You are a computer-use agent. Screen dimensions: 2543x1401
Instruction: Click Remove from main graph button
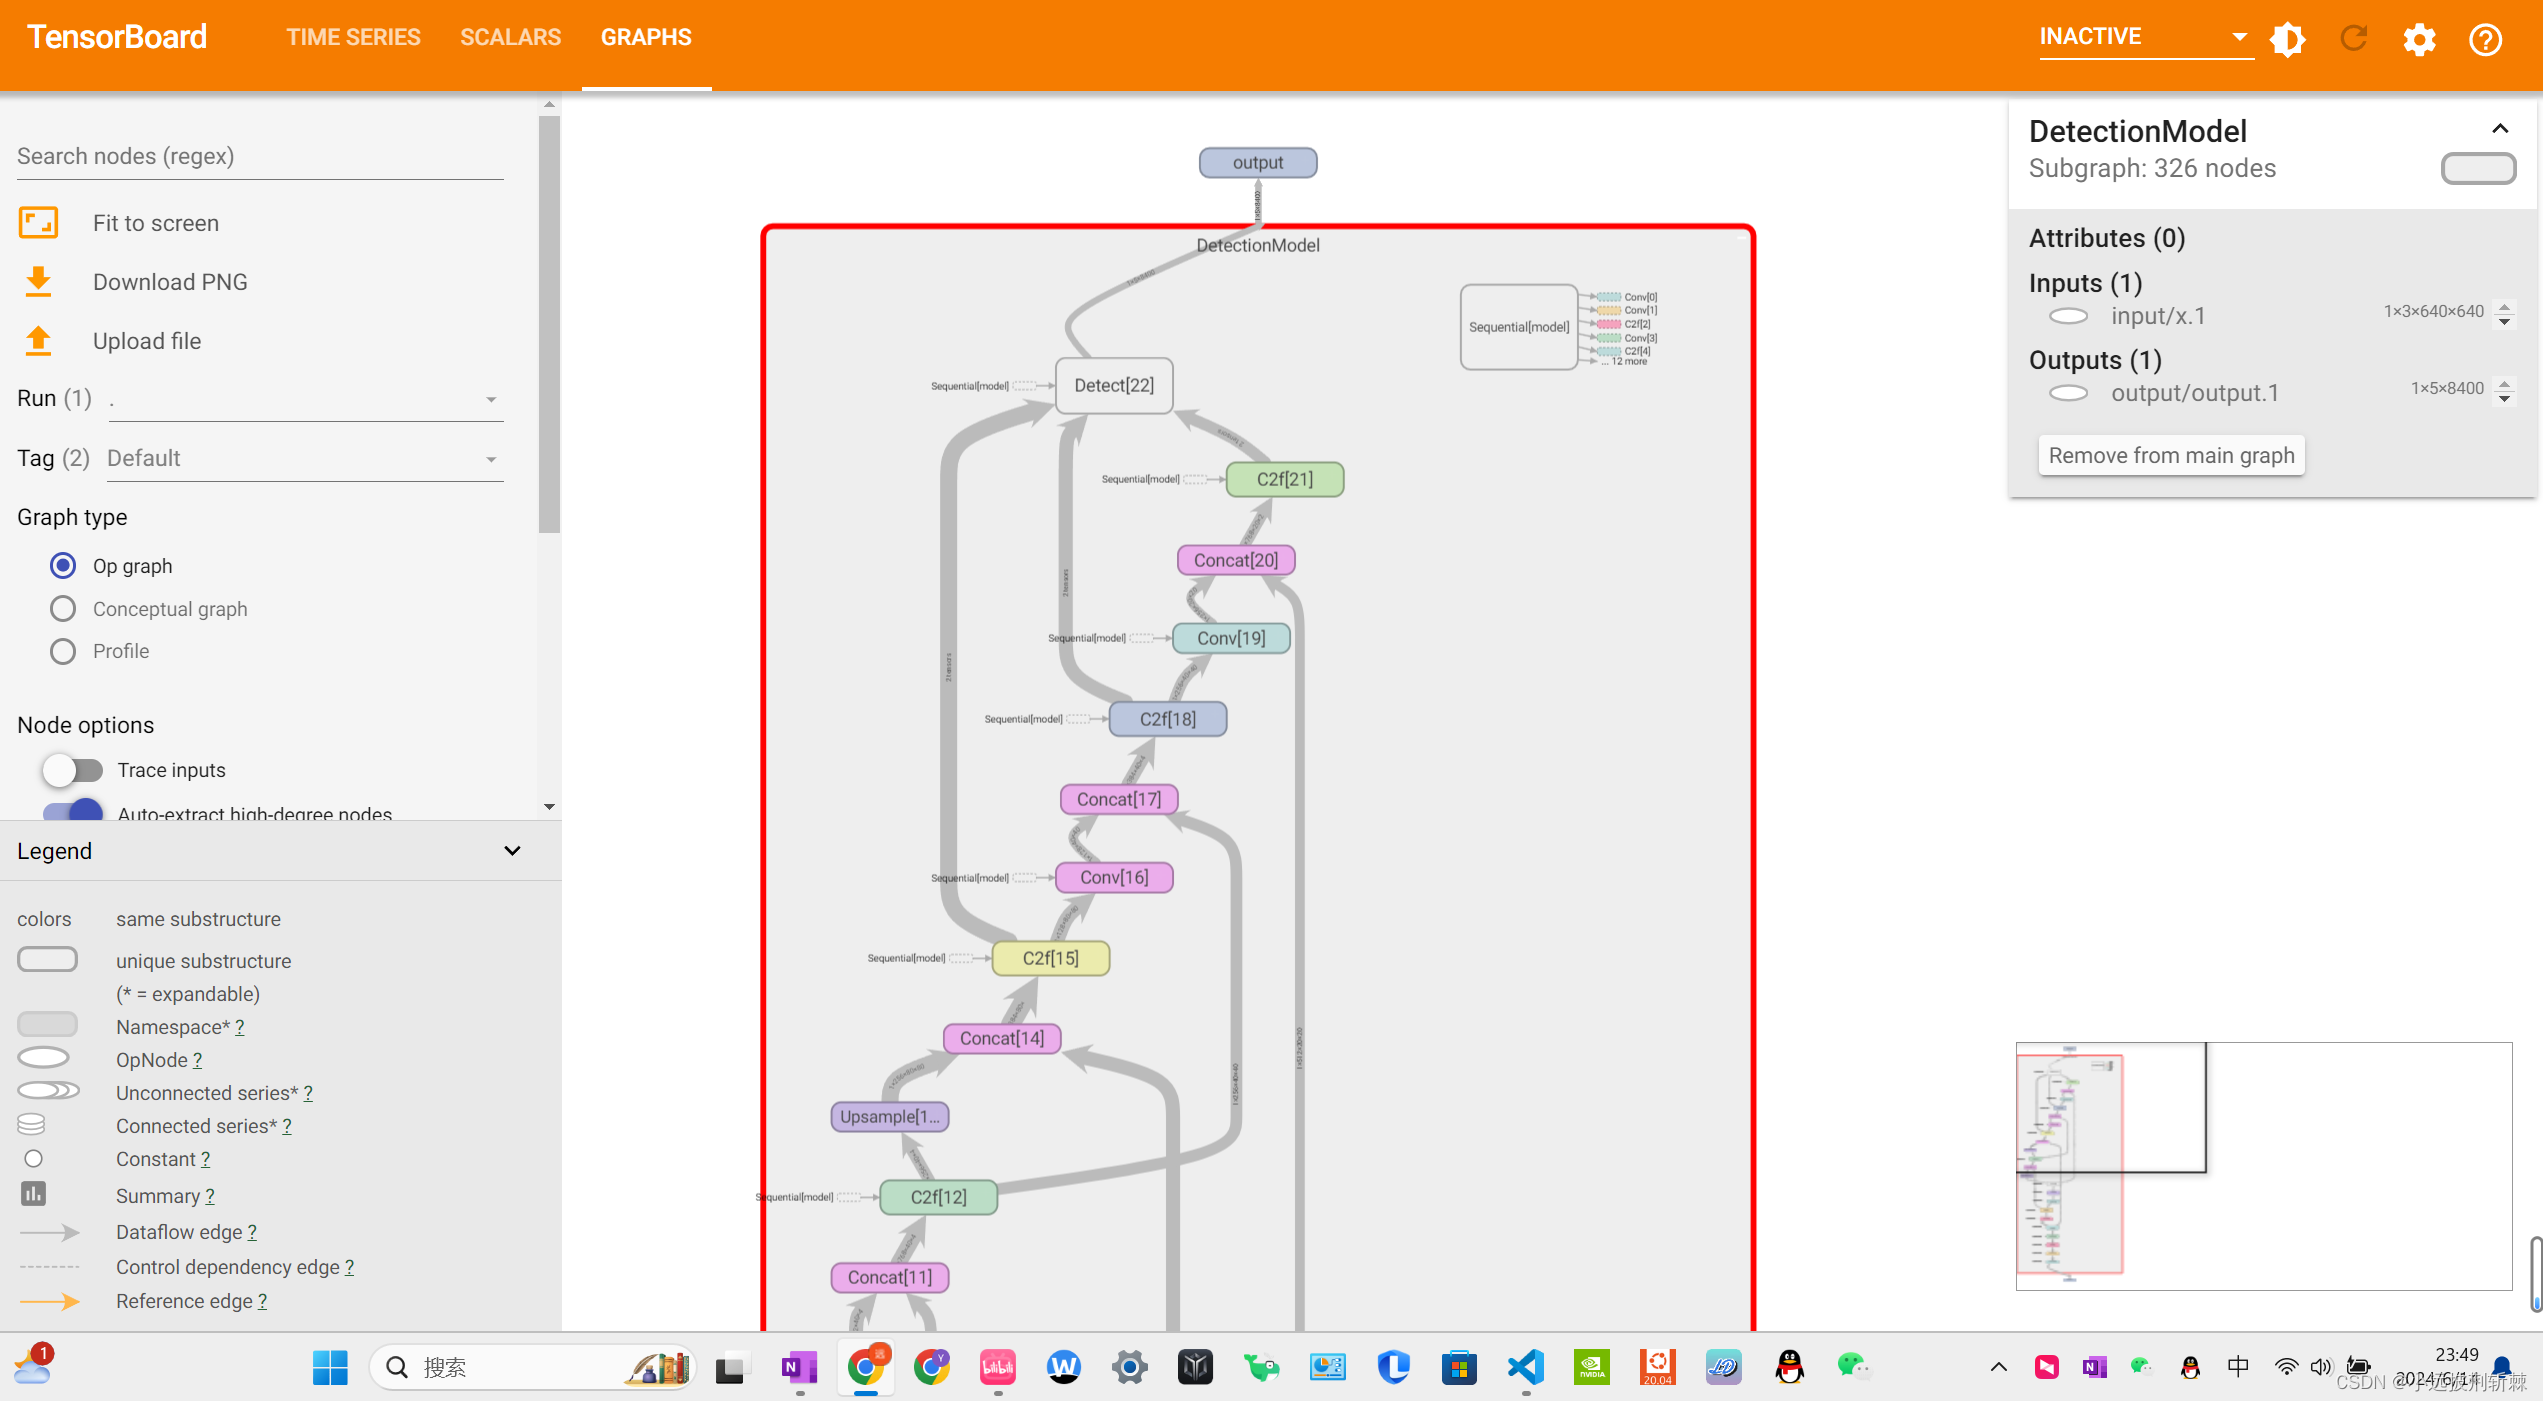(2171, 456)
